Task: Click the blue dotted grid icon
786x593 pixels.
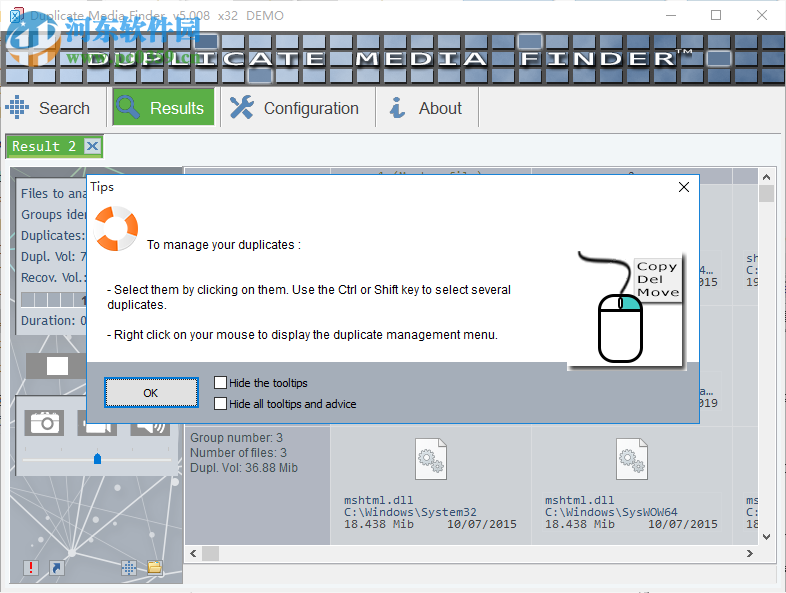Action: click(129, 567)
